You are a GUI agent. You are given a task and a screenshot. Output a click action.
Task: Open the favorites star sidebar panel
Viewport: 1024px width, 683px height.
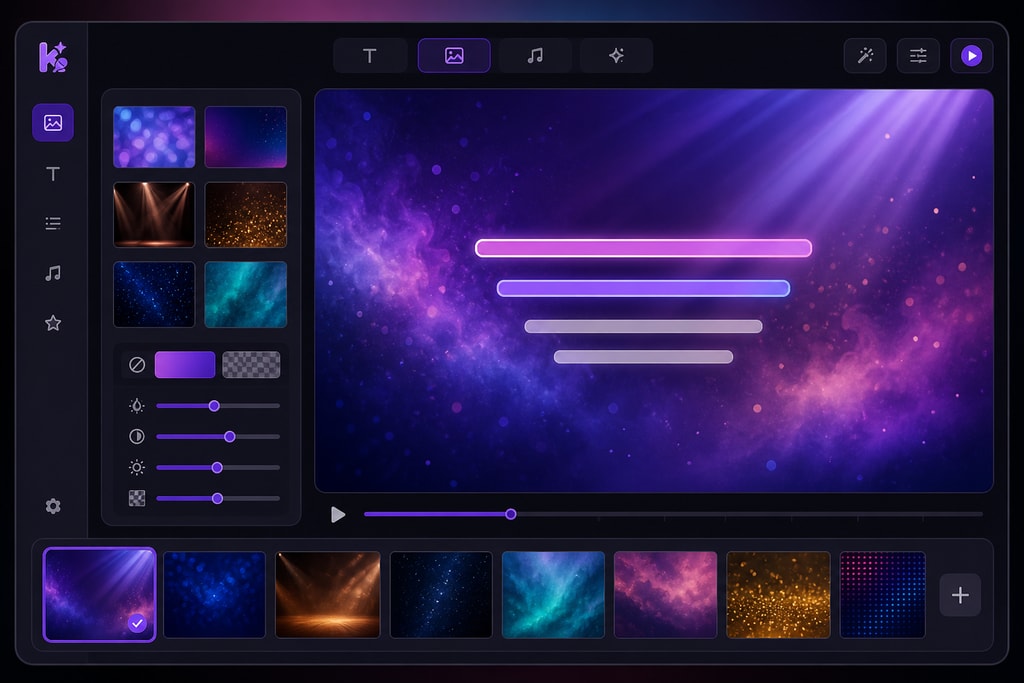[x=53, y=323]
